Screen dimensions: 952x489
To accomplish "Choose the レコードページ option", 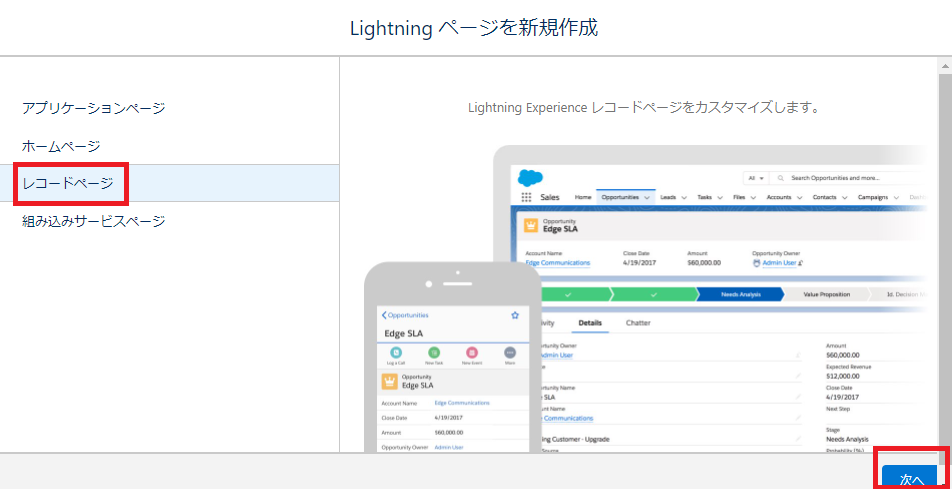I will [x=169, y=183].
